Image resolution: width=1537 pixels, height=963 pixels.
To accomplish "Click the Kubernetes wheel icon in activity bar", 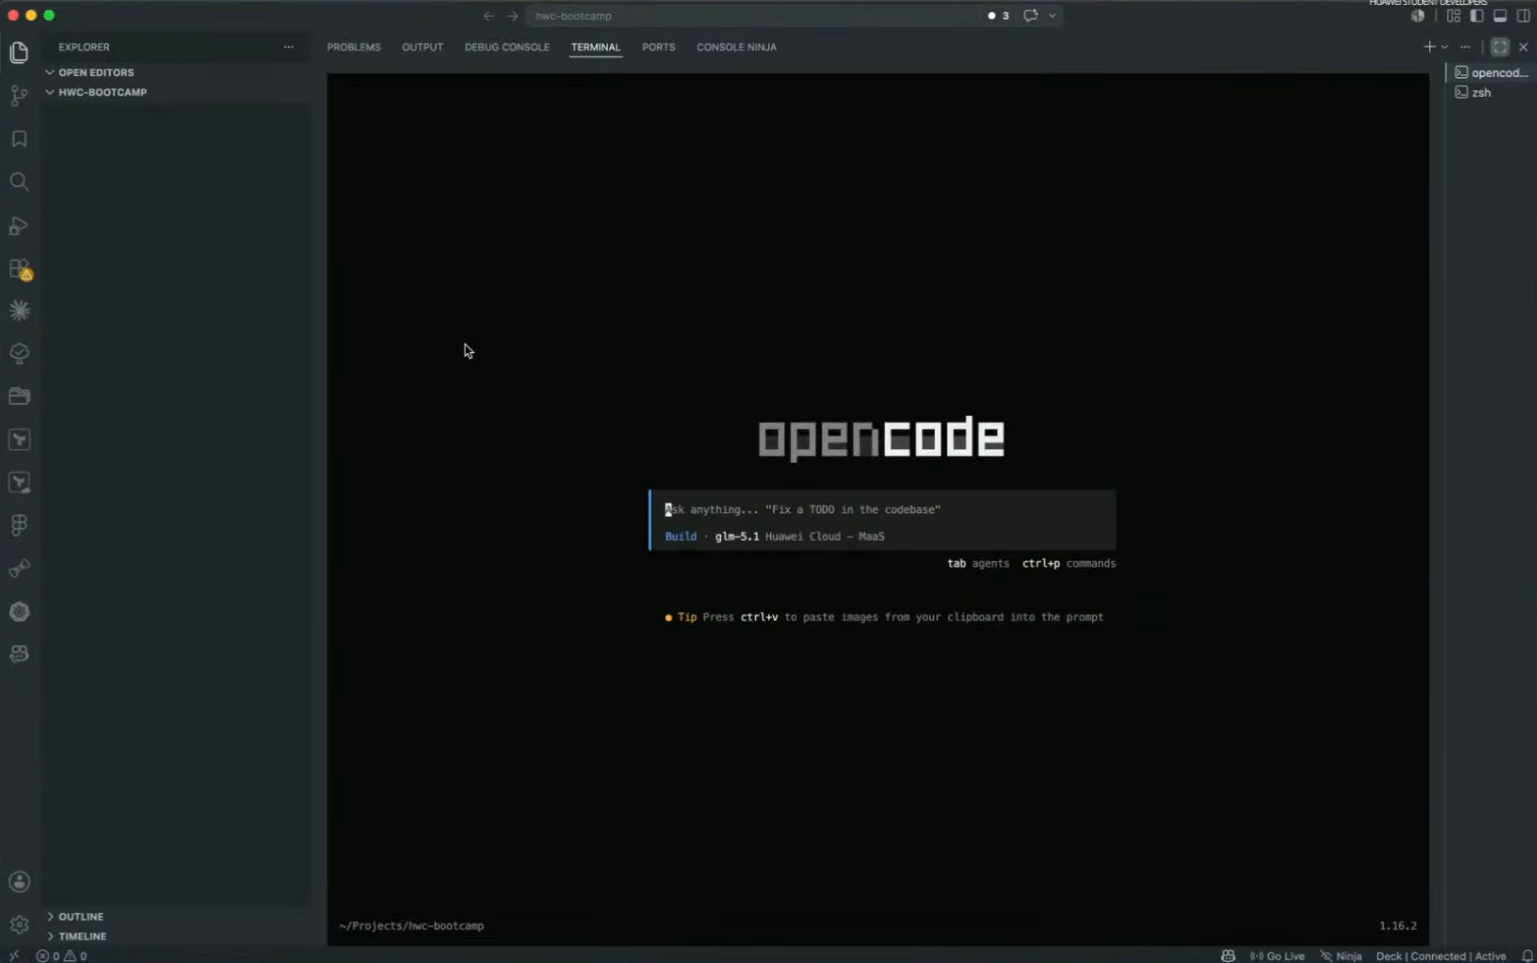I will (19, 611).
